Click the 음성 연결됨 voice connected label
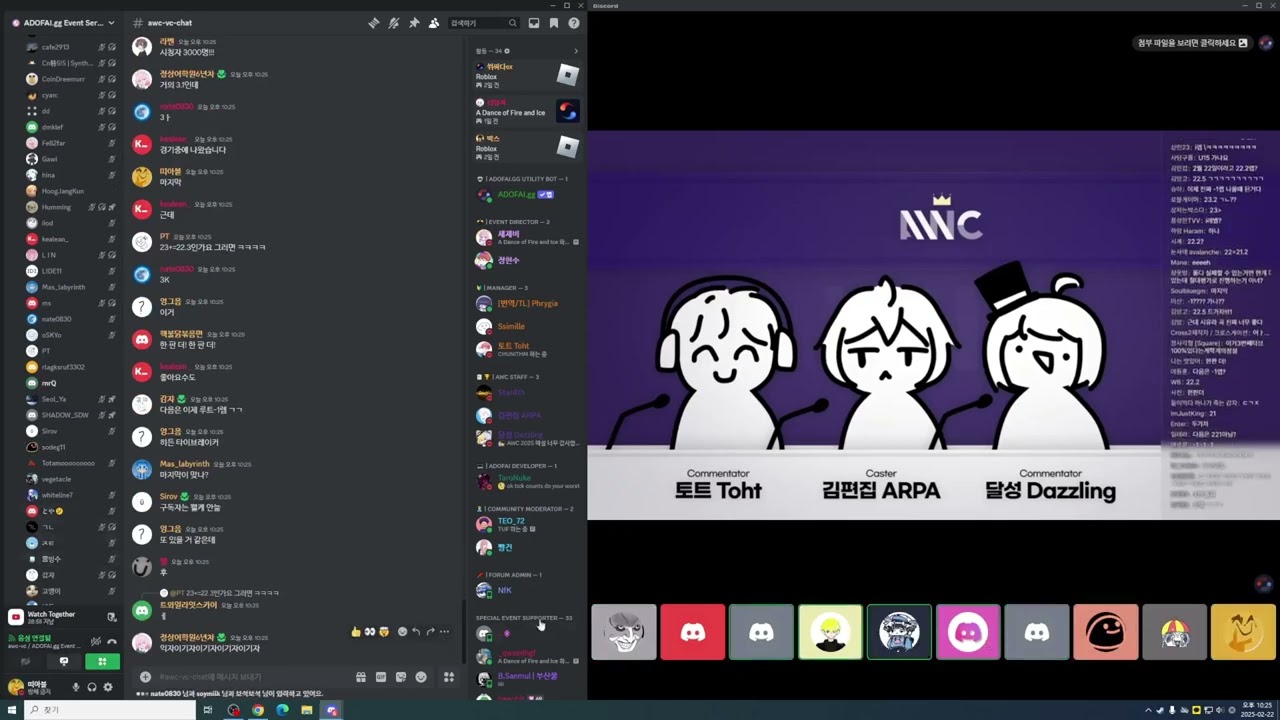This screenshot has width=1280, height=720. click(34, 638)
